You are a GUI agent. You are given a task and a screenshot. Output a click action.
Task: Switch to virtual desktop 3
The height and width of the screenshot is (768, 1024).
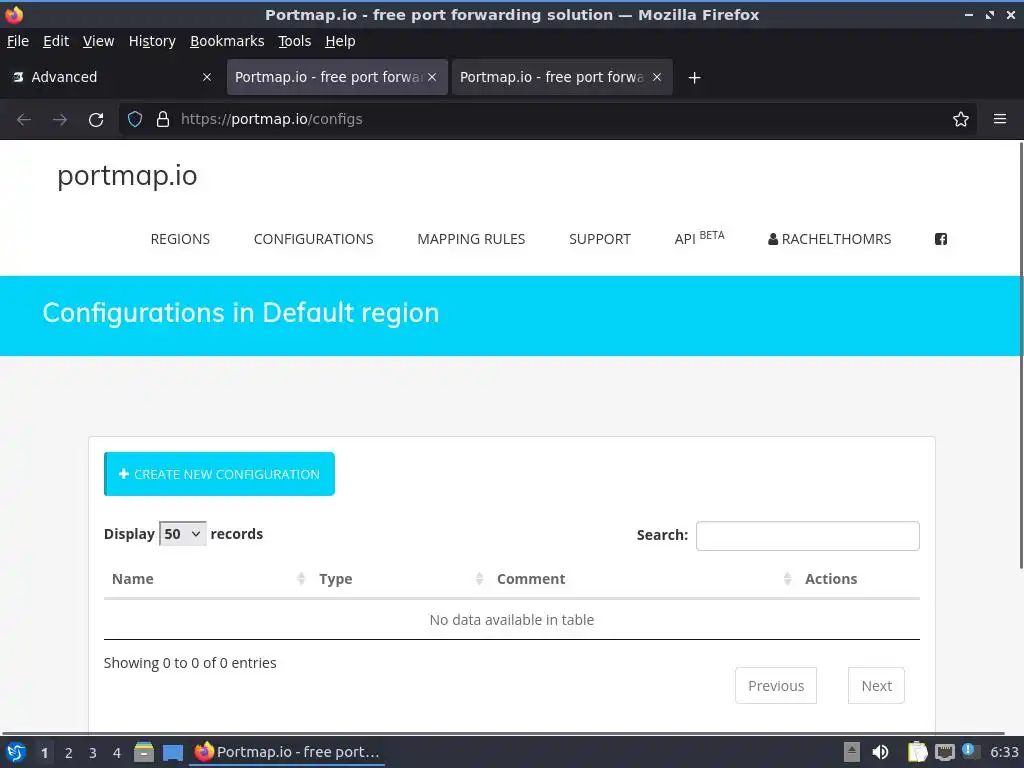click(93, 753)
